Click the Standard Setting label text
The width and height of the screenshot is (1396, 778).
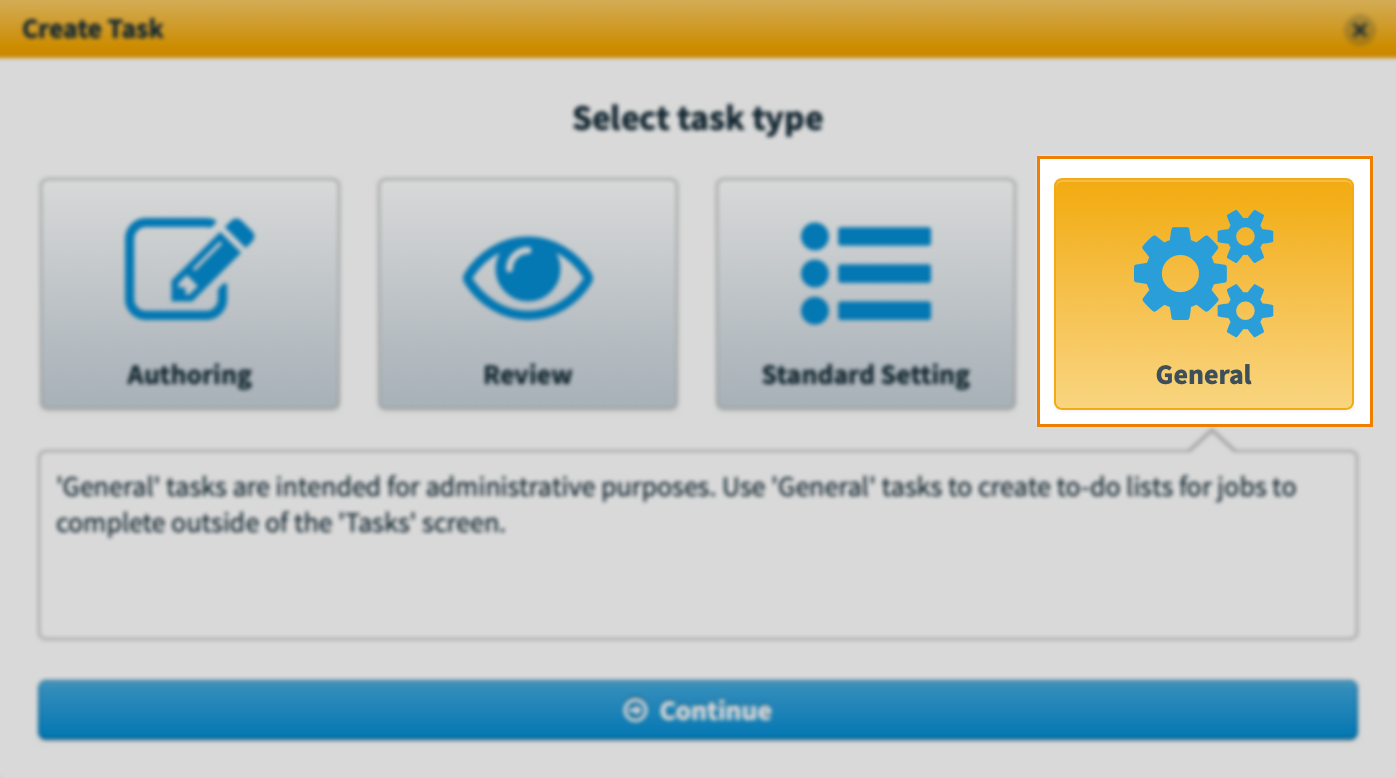pos(866,375)
